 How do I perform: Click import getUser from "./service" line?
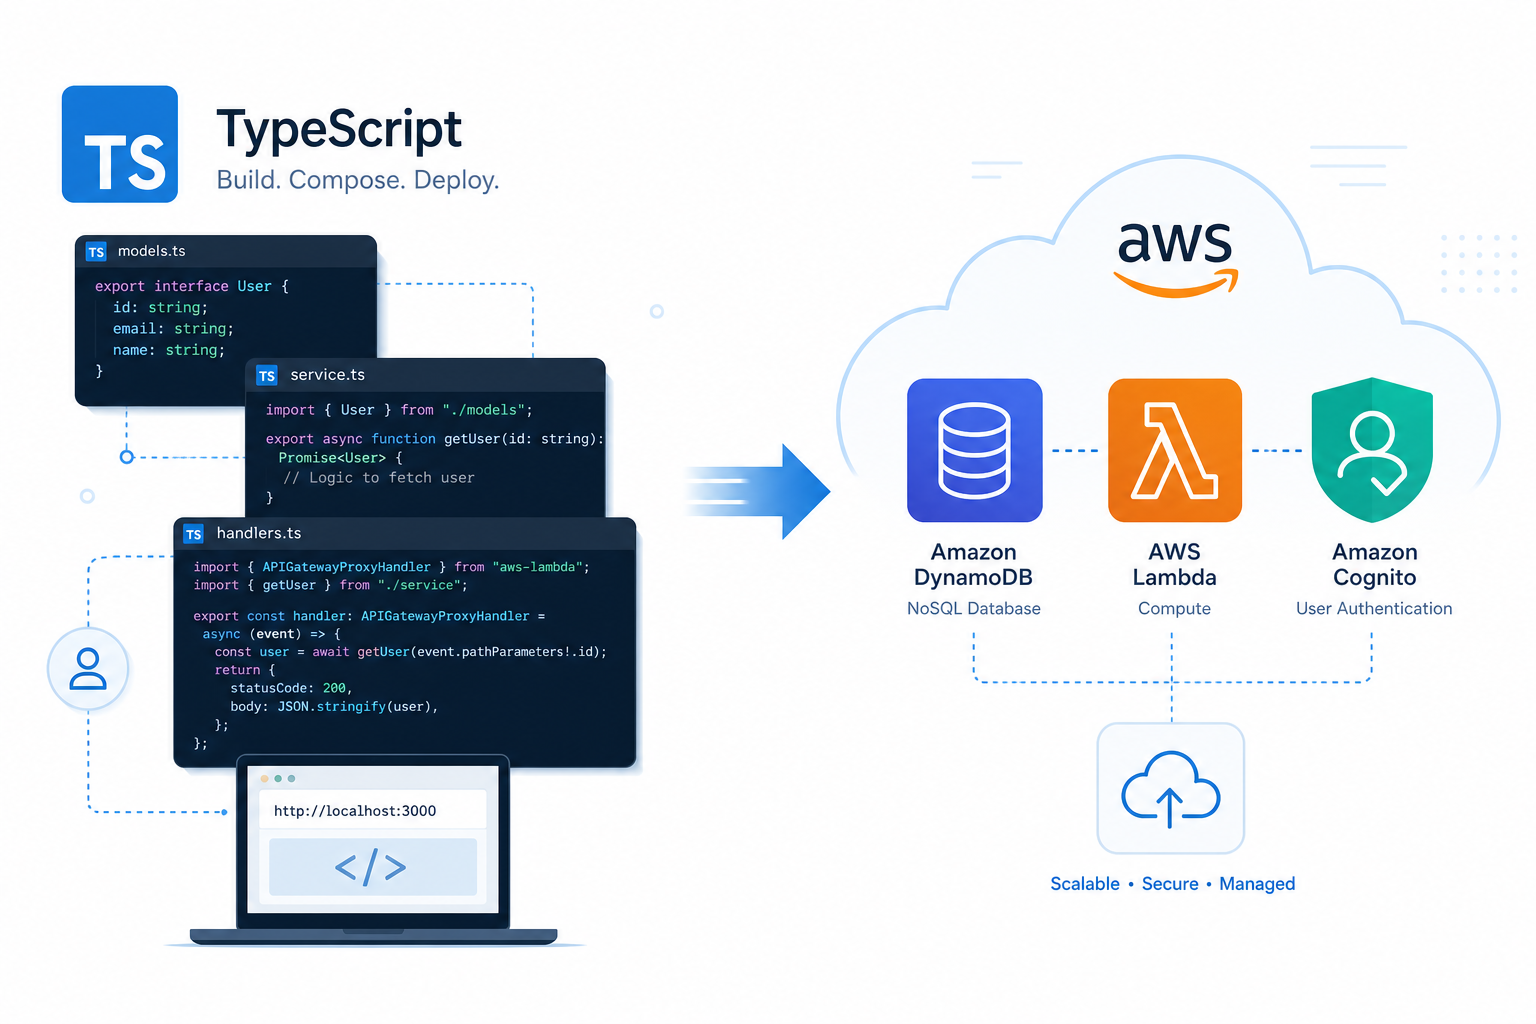click(x=330, y=585)
